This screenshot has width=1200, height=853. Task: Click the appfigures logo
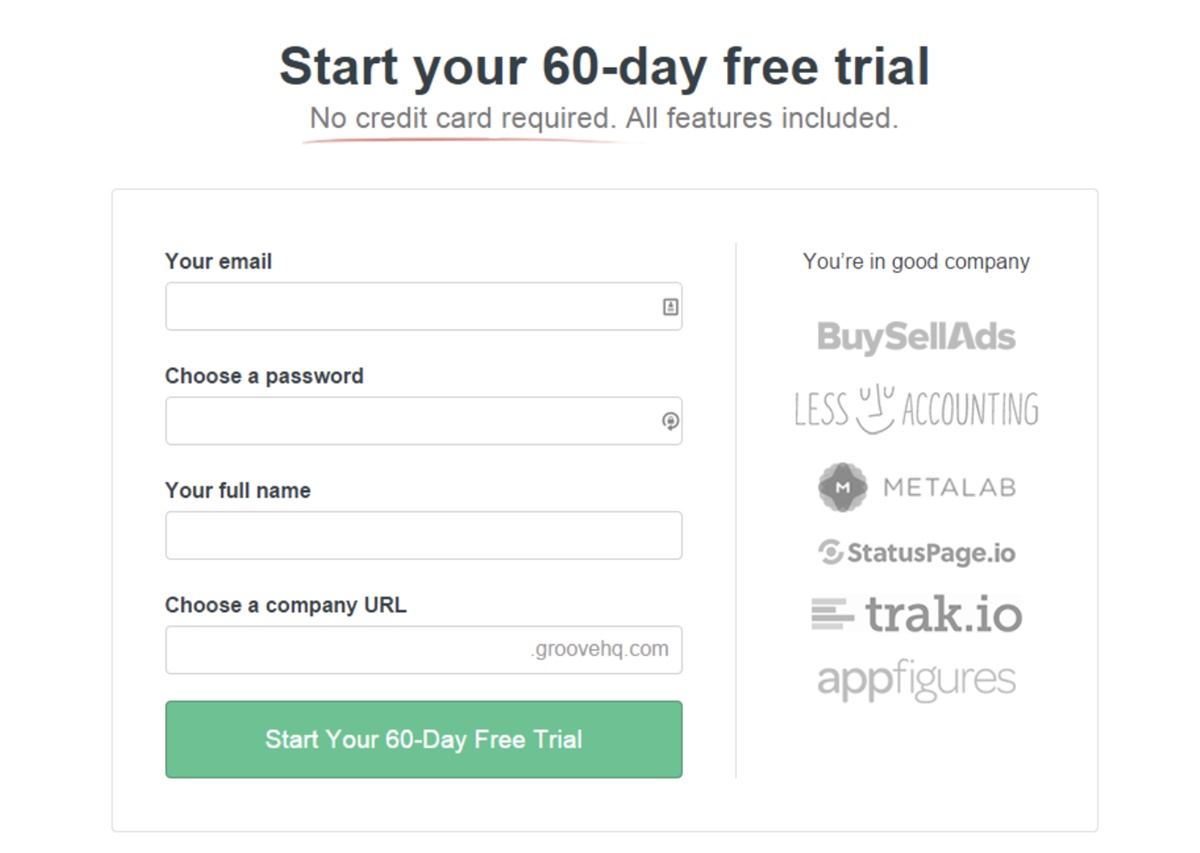(916, 681)
